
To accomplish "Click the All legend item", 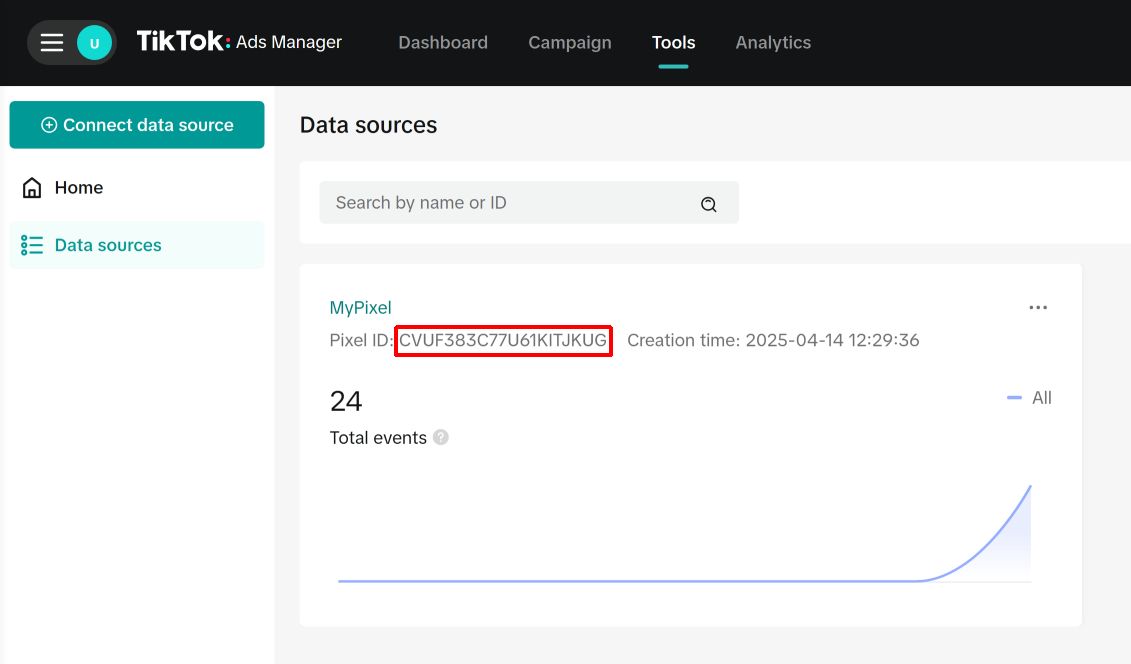I will click(1029, 398).
